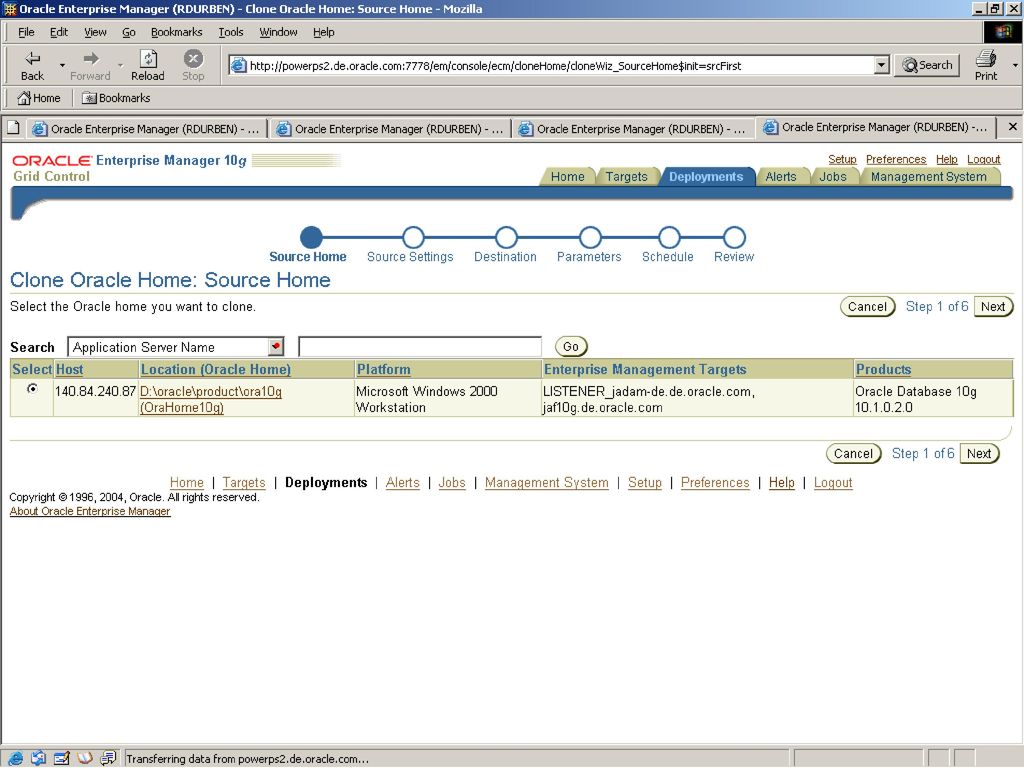Open the Forward button history arrow
This screenshot has height=768, width=1024.
point(120,65)
